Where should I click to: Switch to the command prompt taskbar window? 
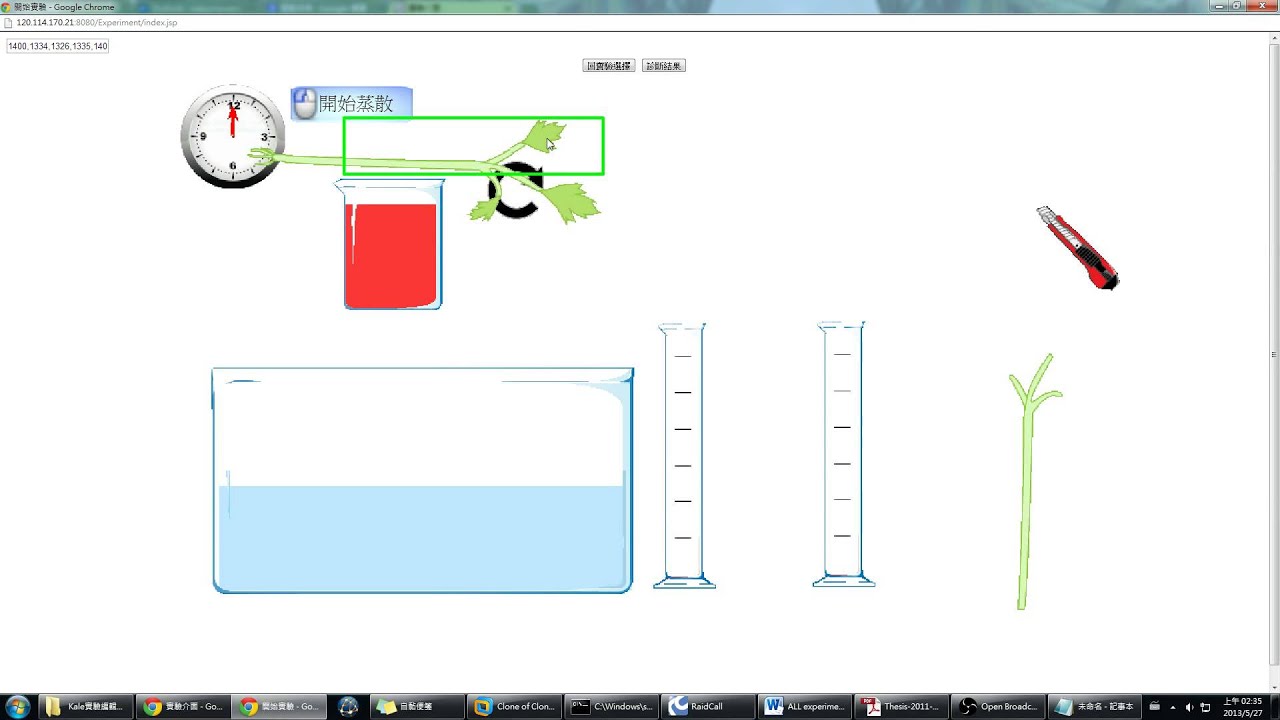(x=612, y=707)
